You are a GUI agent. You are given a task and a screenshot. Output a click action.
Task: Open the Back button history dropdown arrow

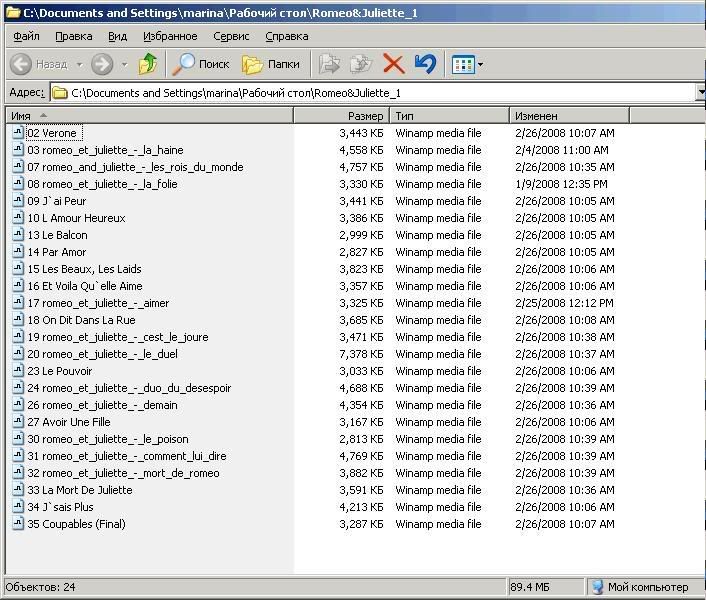(80, 64)
